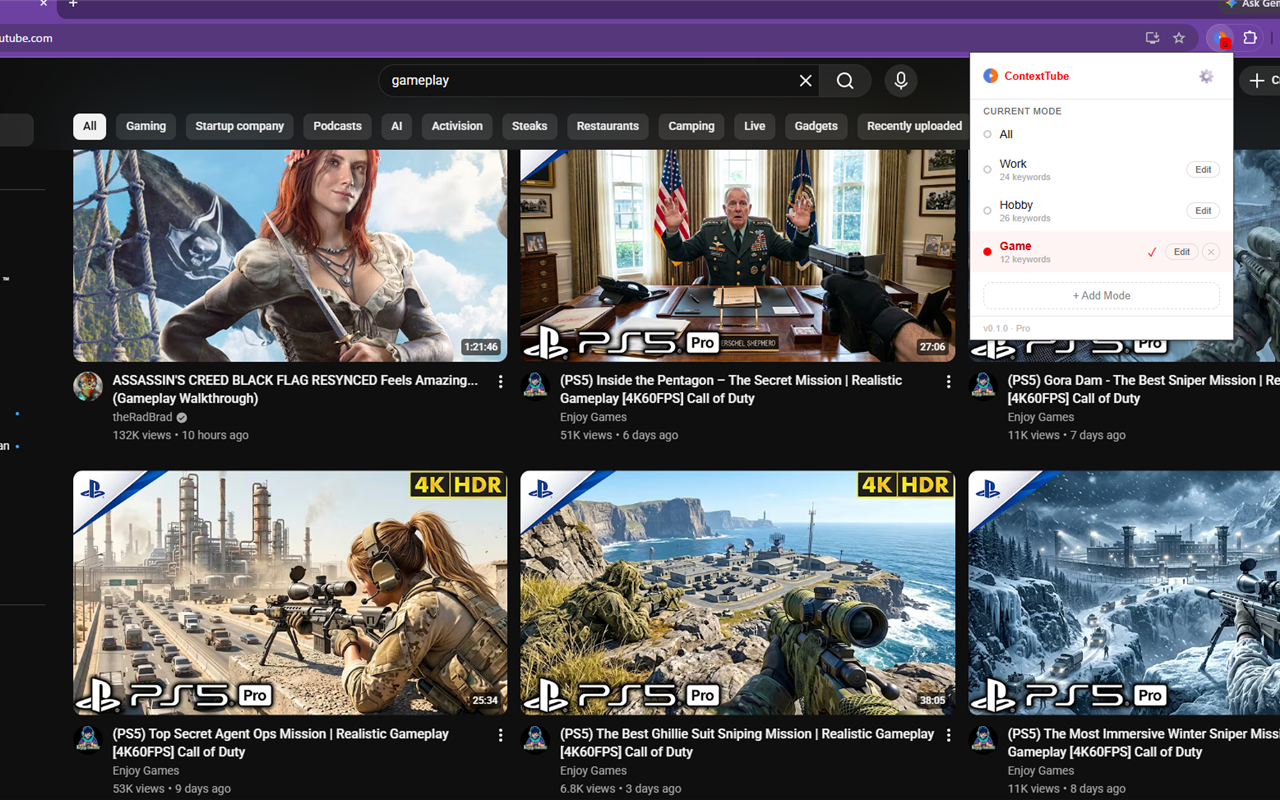Filter results by Startup company chip
The width and height of the screenshot is (1280, 800).
[x=240, y=126]
